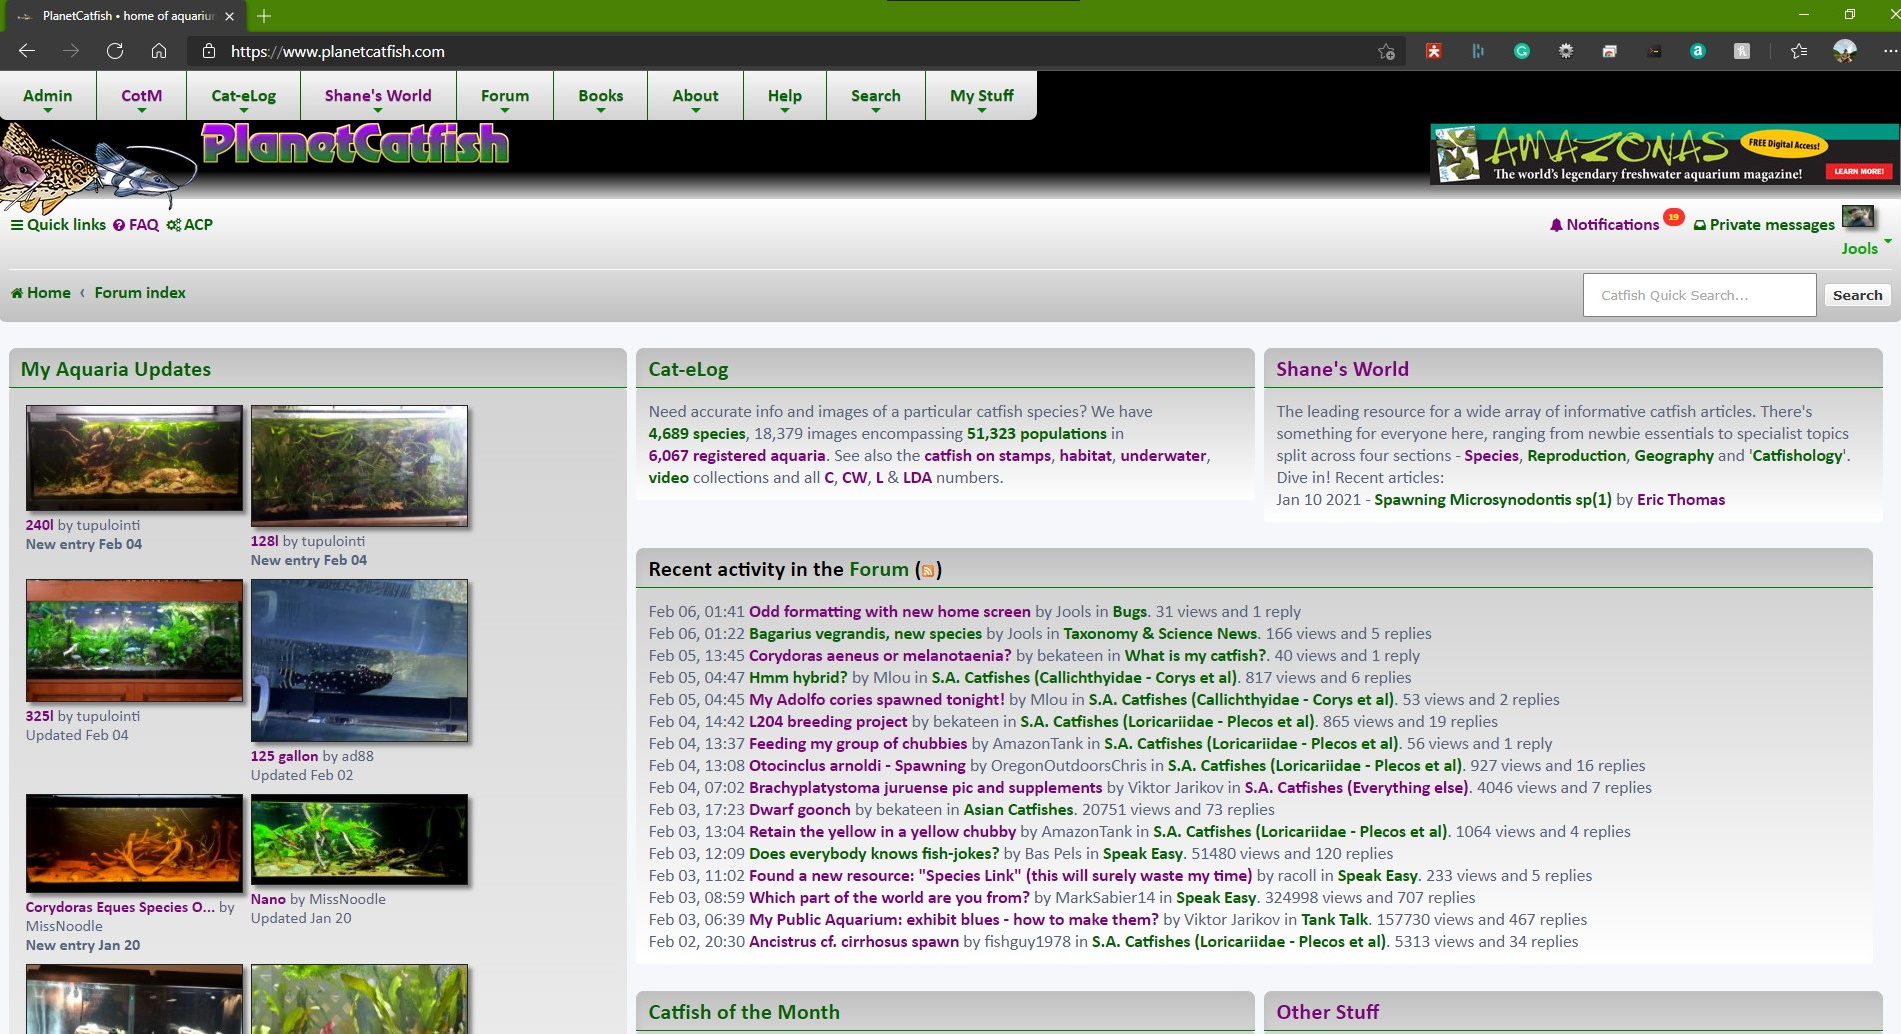The width and height of the screenshot is (1901, 1034).
Task: Open the Amazonas magazine banner ad
Action: click(1664, 154)
